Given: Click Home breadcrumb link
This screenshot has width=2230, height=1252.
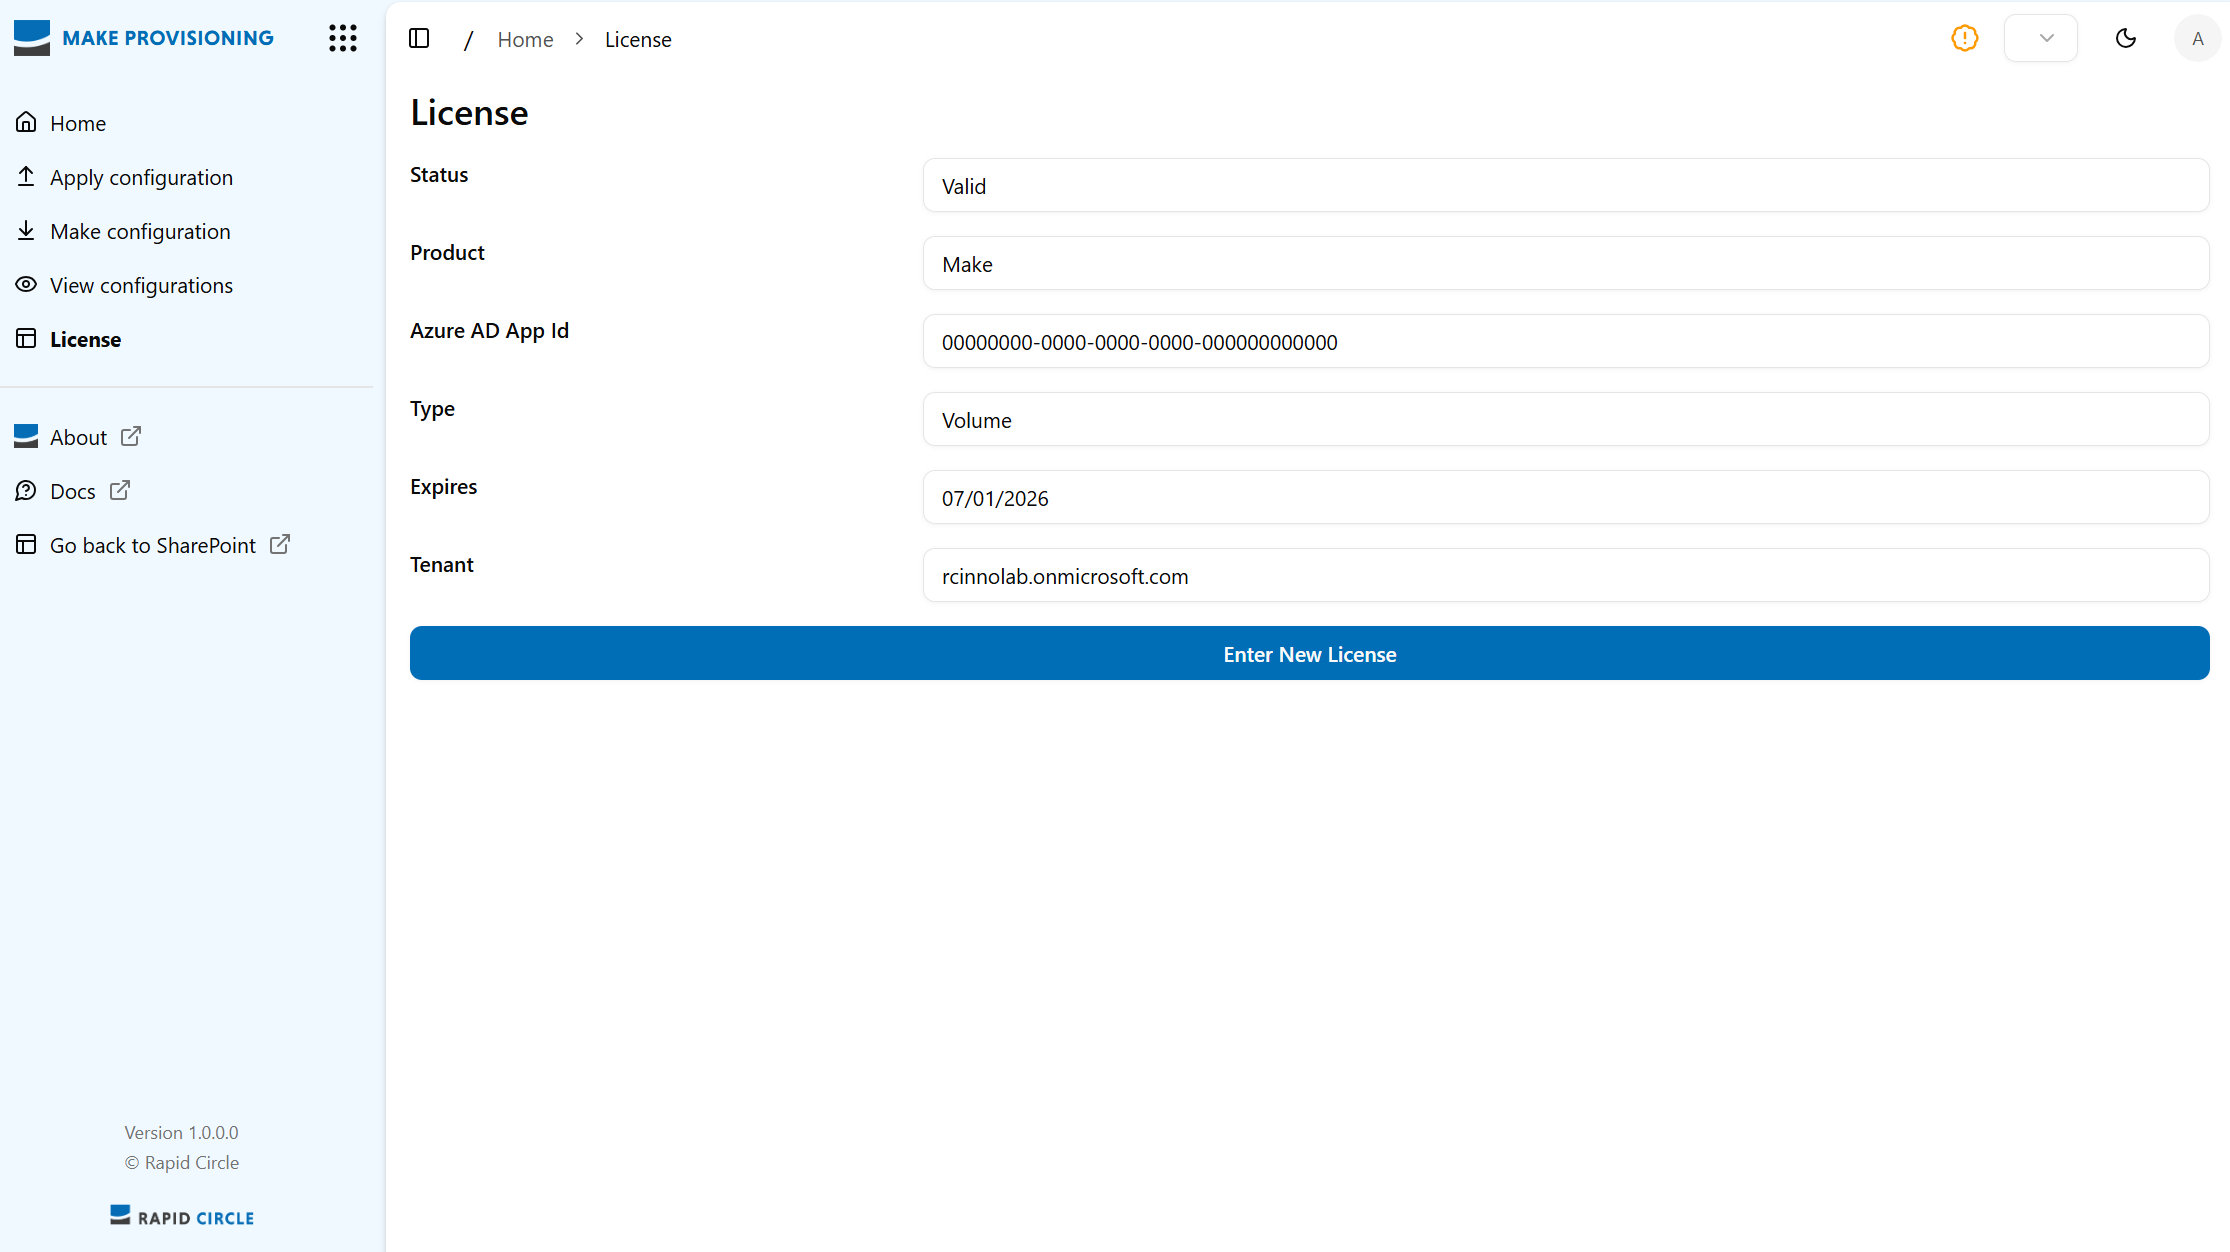Looking at the screenshot, I should [x=525, y=39].
